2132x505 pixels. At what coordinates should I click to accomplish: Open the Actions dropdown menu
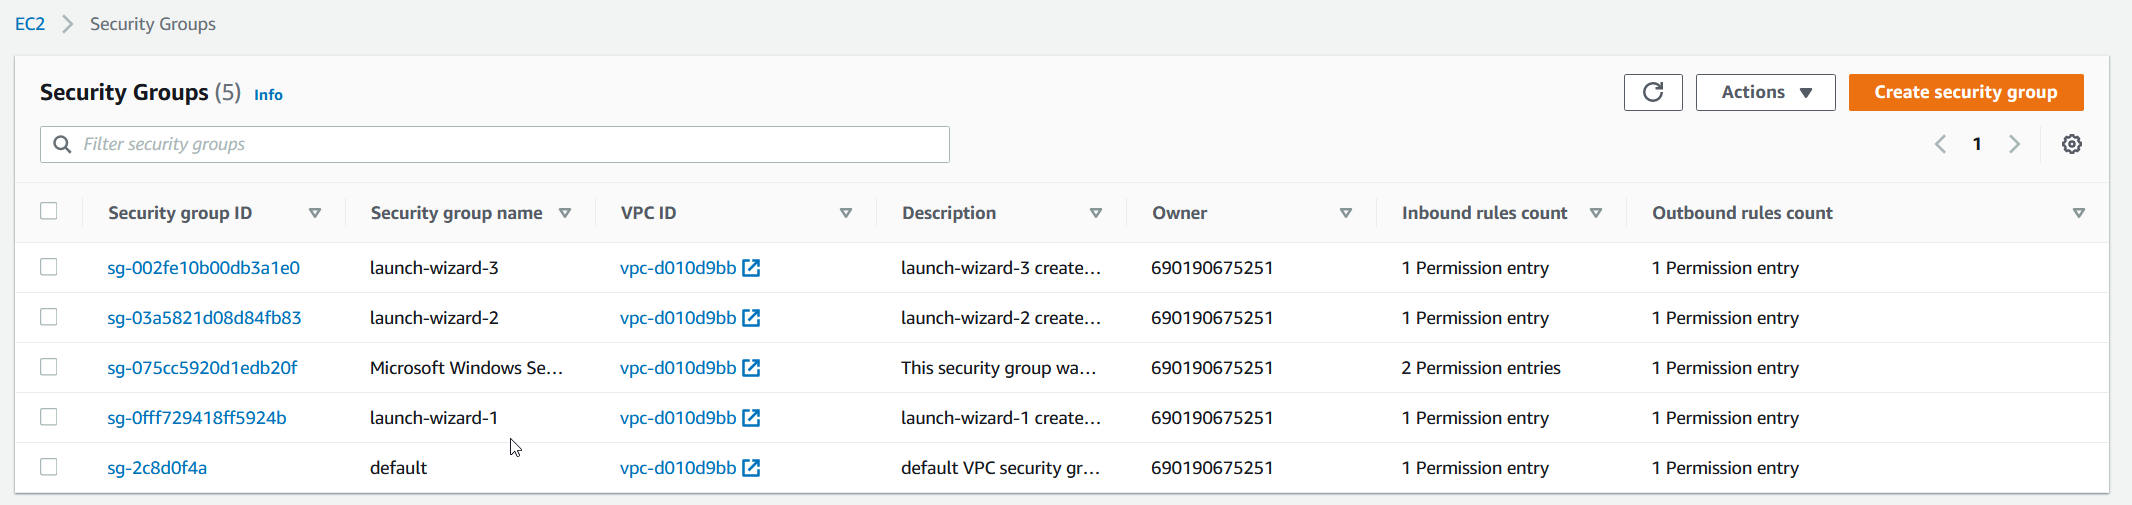(1765, 92)
